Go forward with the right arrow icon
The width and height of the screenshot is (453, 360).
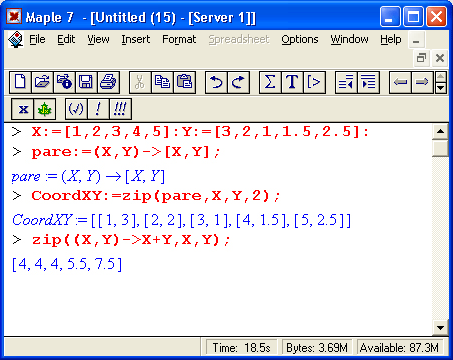point(422,82)
